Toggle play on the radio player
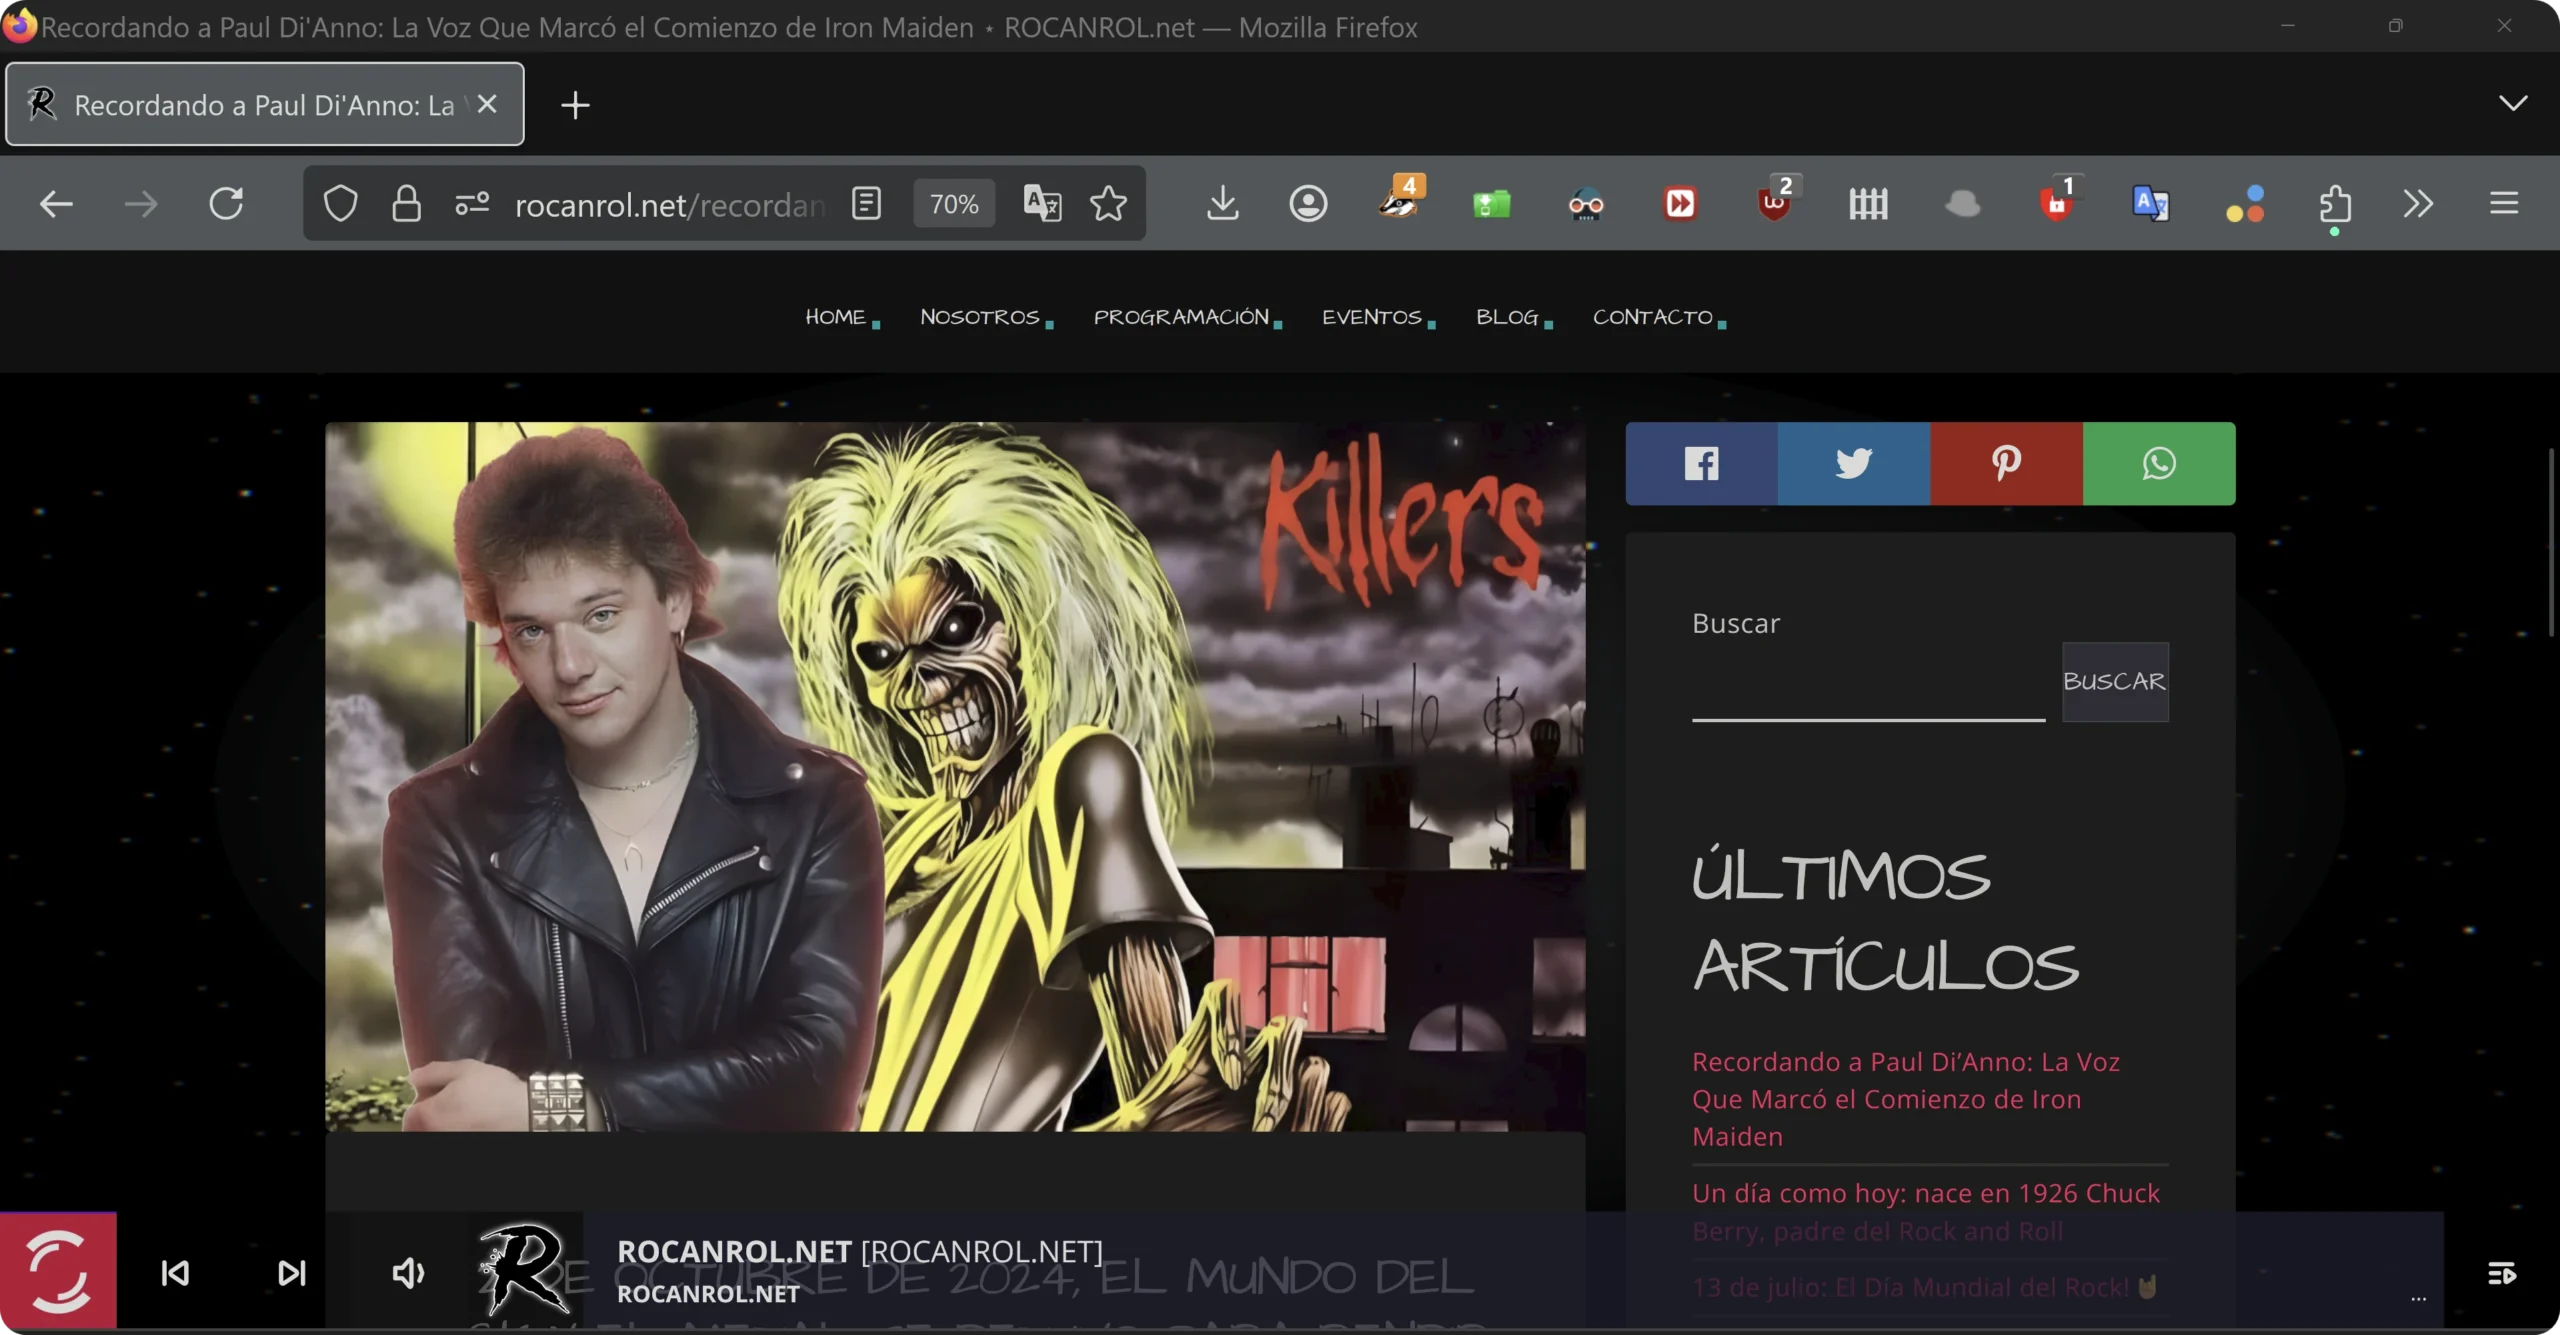 (58, 1272)
